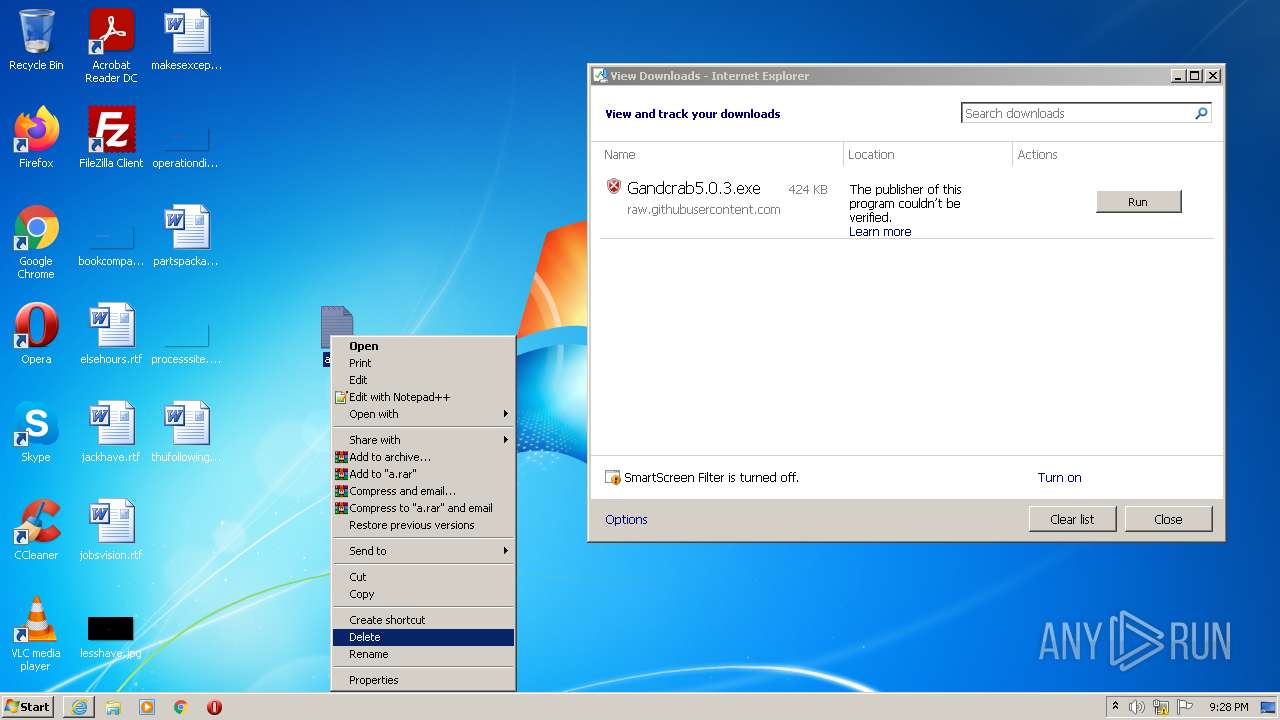The height and width of the screenshot is (720, 1280).
Task: Launch Firefox from the desktop
Action: coord(36,138)
